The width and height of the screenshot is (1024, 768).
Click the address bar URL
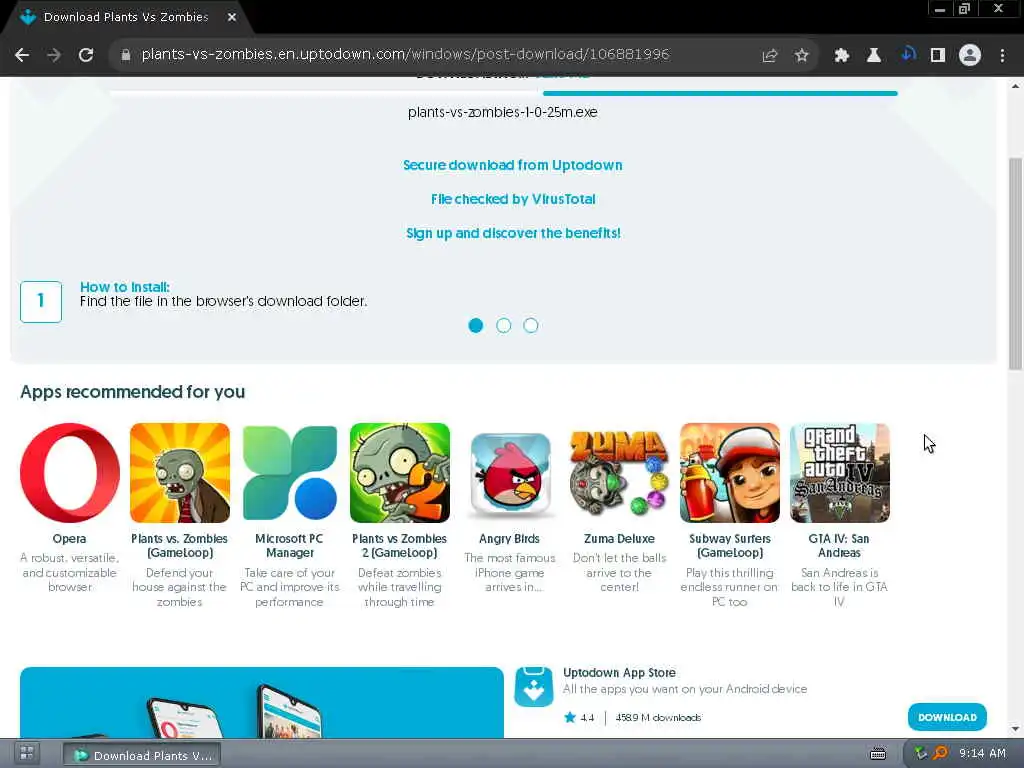(405, 54)
